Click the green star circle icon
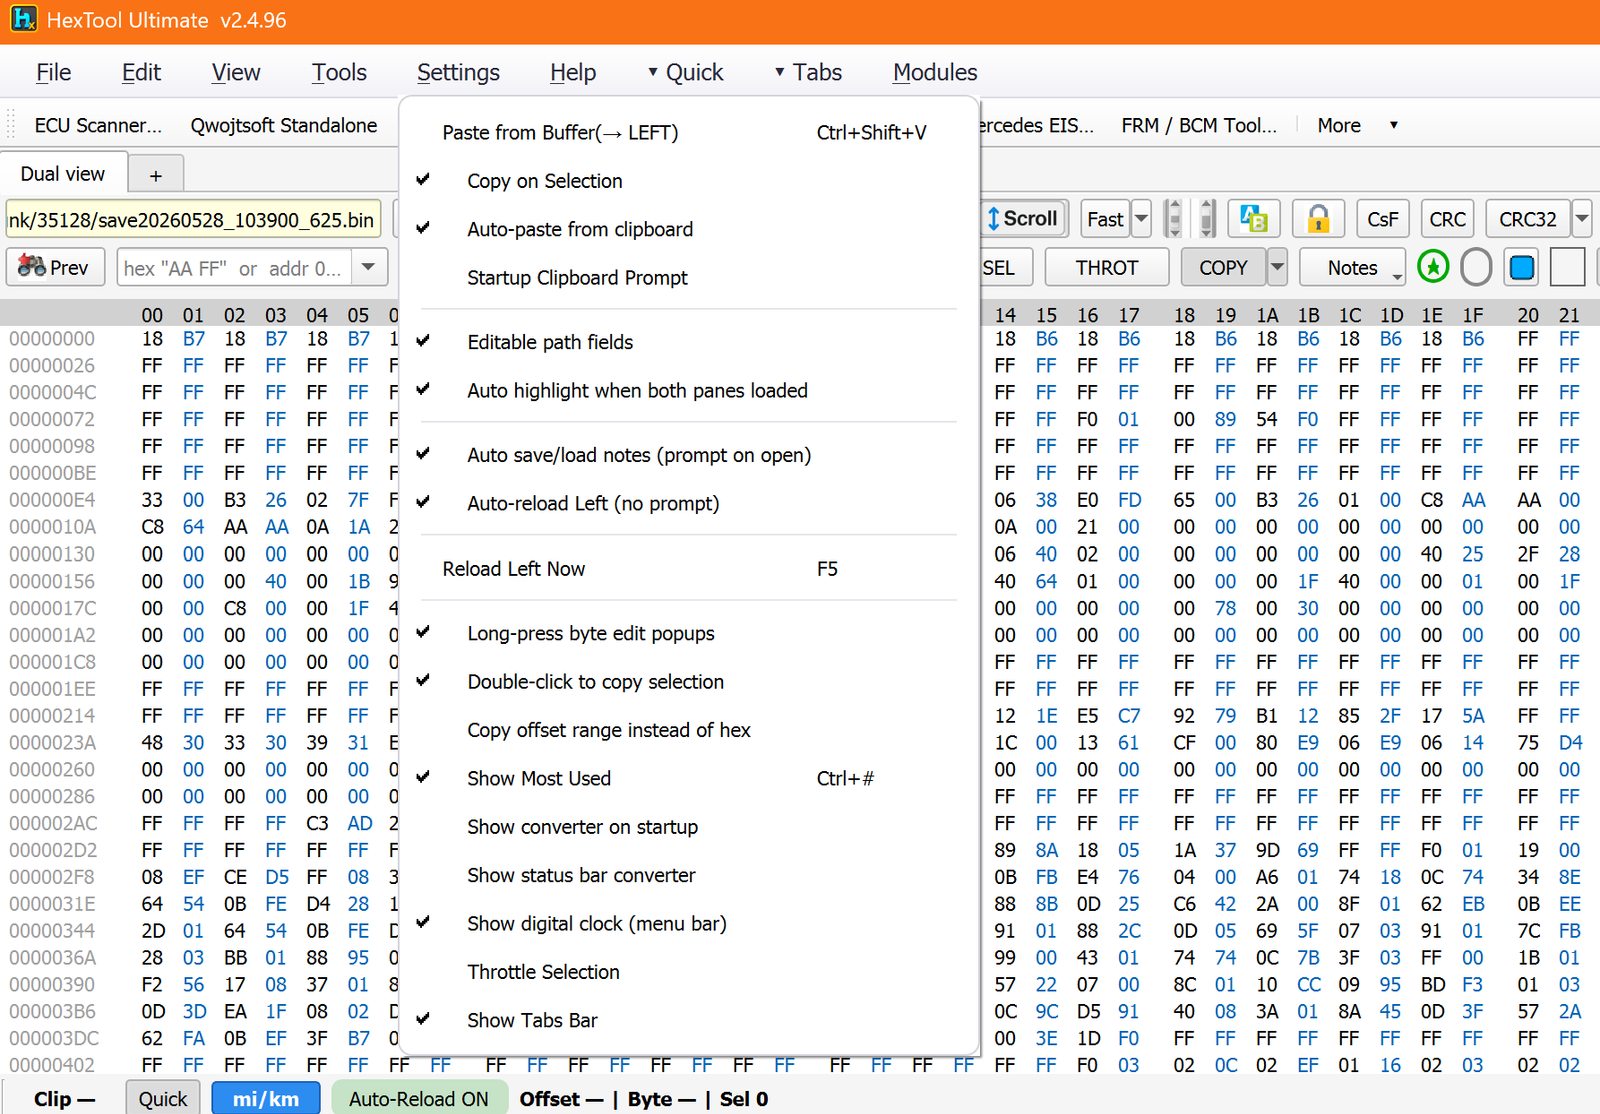1600x1114 pixels. [x=1433, y=267]
